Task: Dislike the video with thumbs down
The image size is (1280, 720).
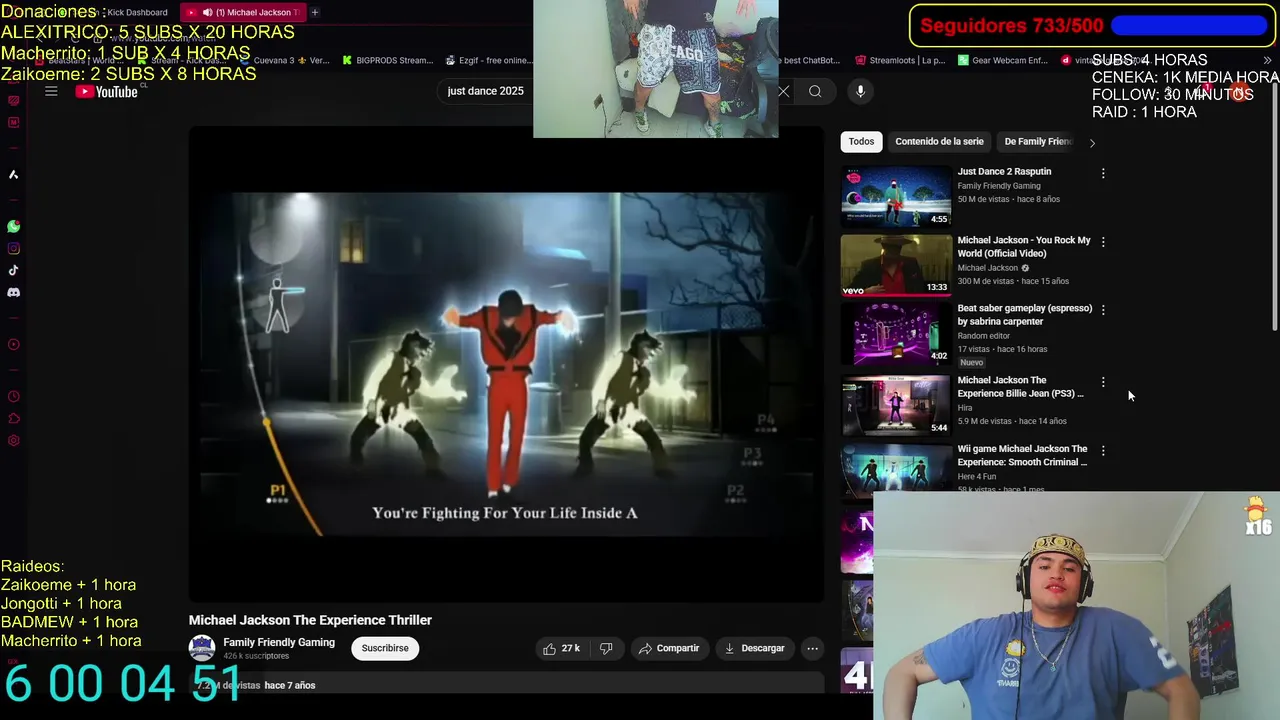Action: 606,648
